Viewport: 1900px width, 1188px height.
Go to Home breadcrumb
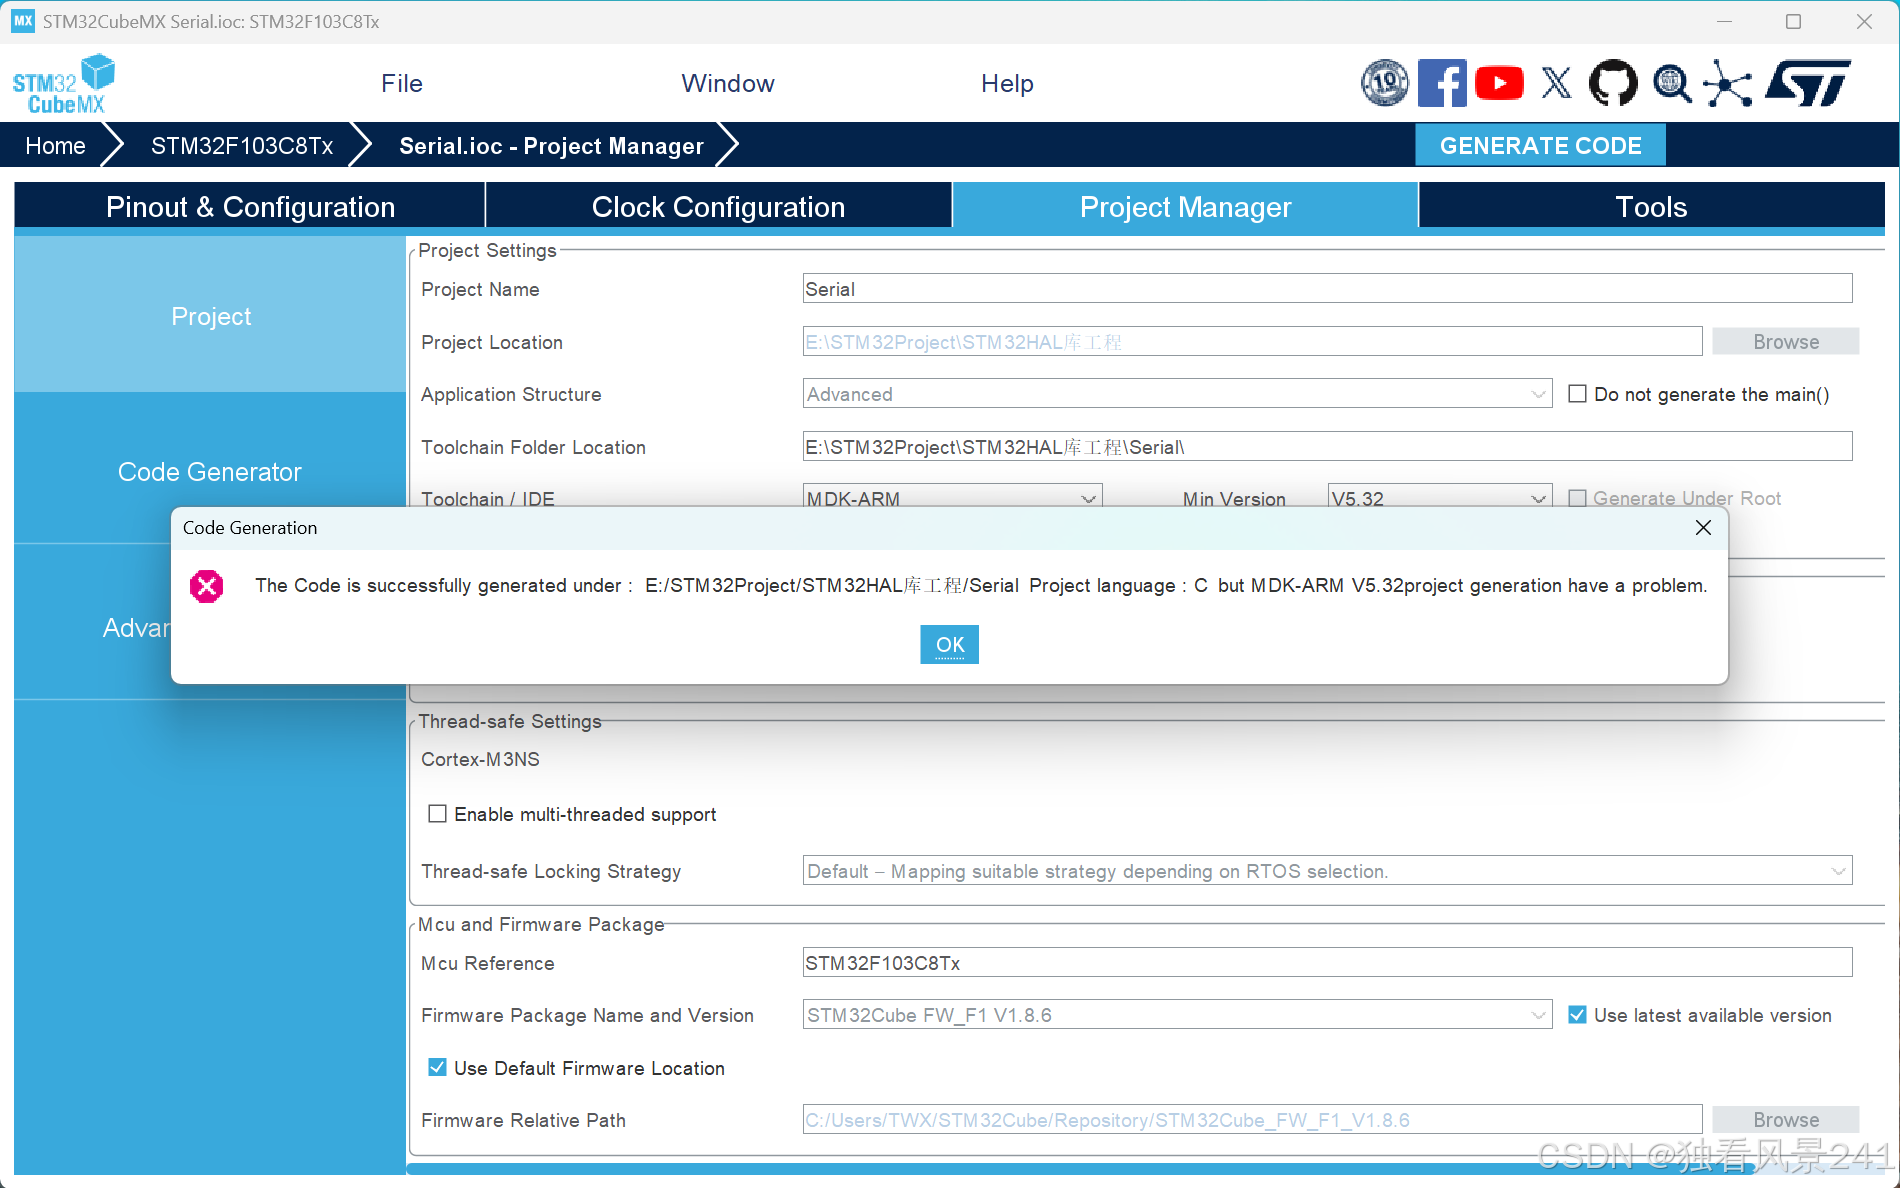point(55,146)
